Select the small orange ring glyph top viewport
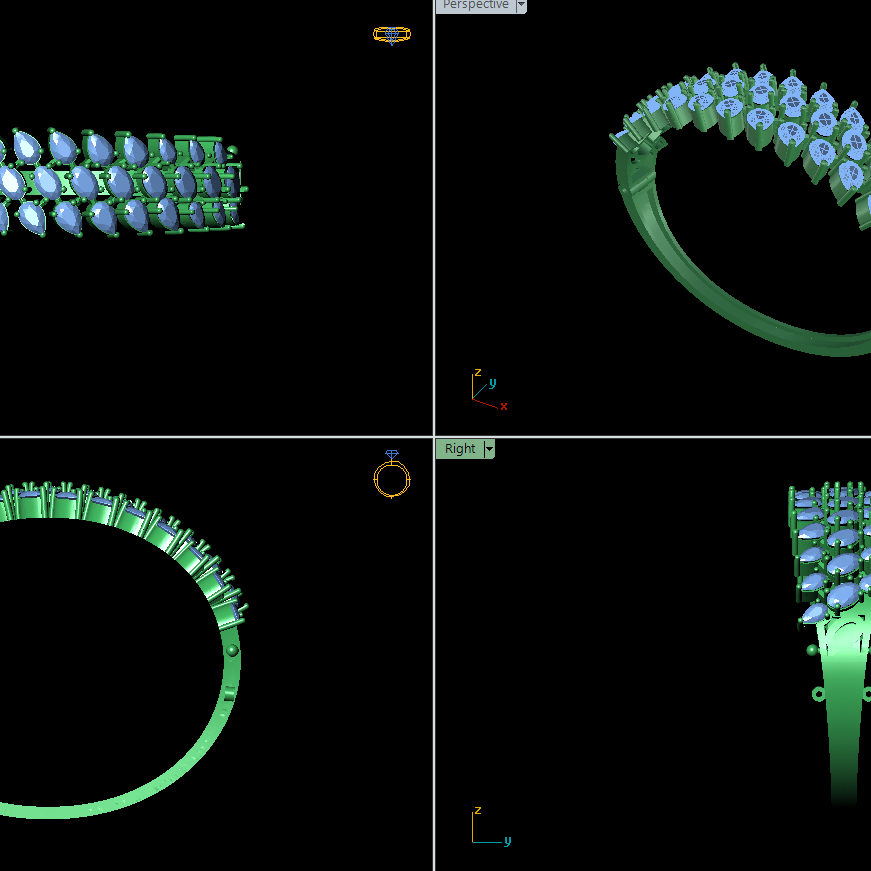The height and width of the screenshot is (871, 871). pyautogui.click(x=391, y=35)
